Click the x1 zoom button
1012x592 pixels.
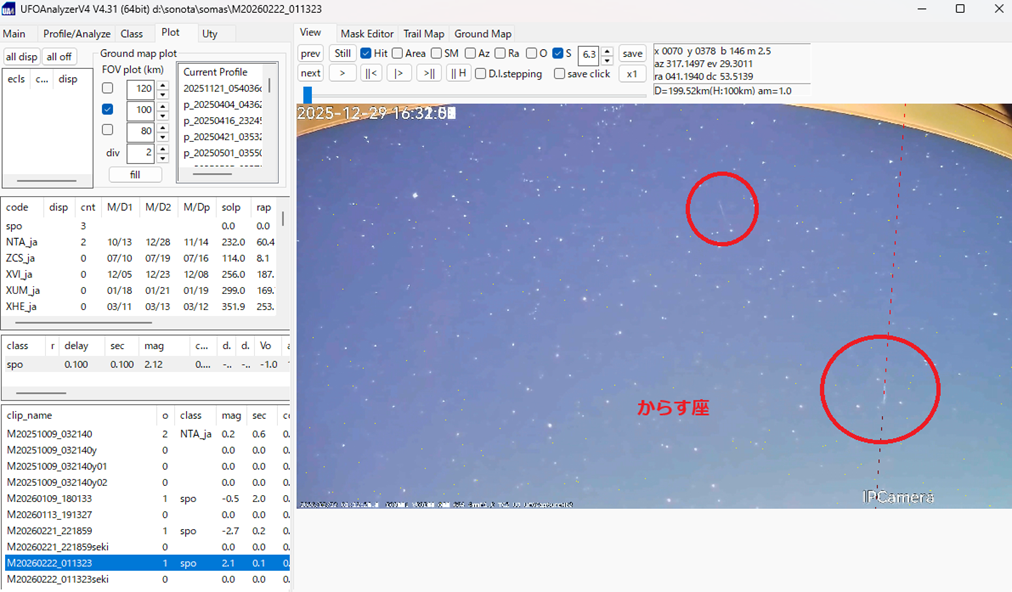point(631,73)
